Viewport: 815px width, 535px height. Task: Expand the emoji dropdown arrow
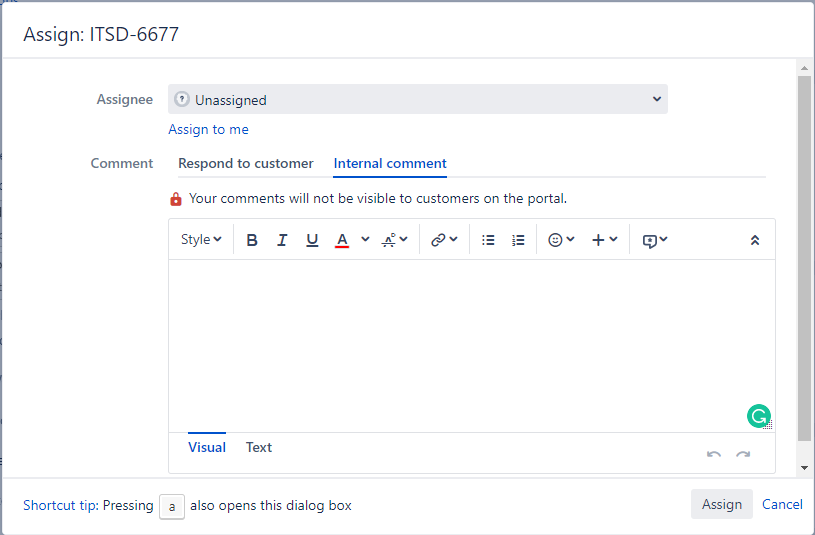pyautogui.click(x=570, y=239)
